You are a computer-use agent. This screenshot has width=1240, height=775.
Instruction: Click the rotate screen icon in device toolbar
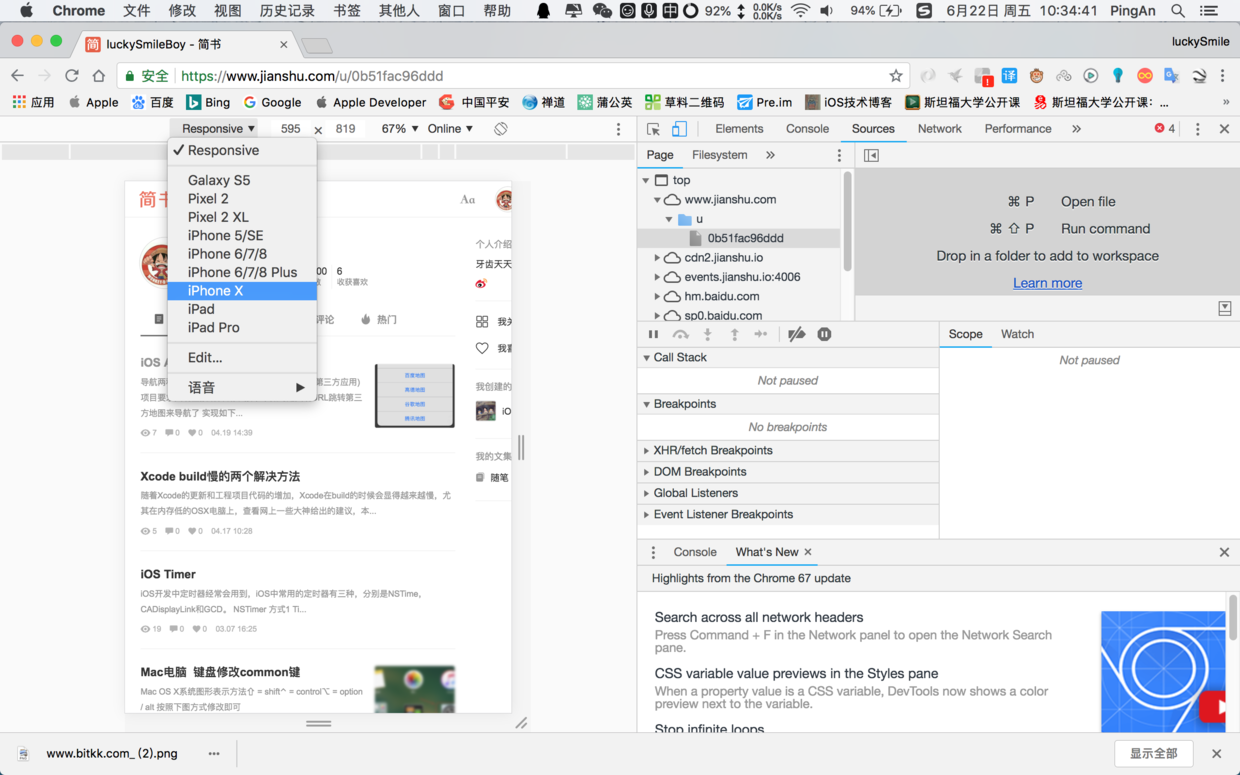(501, 129)
